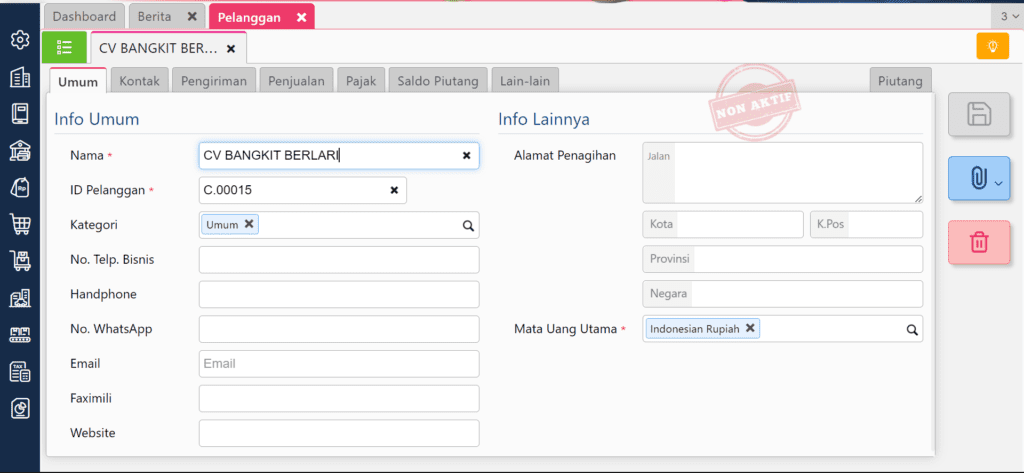Focus the Provinsi input field
This screenshot has height=473, width=1024.
point(782,259)
